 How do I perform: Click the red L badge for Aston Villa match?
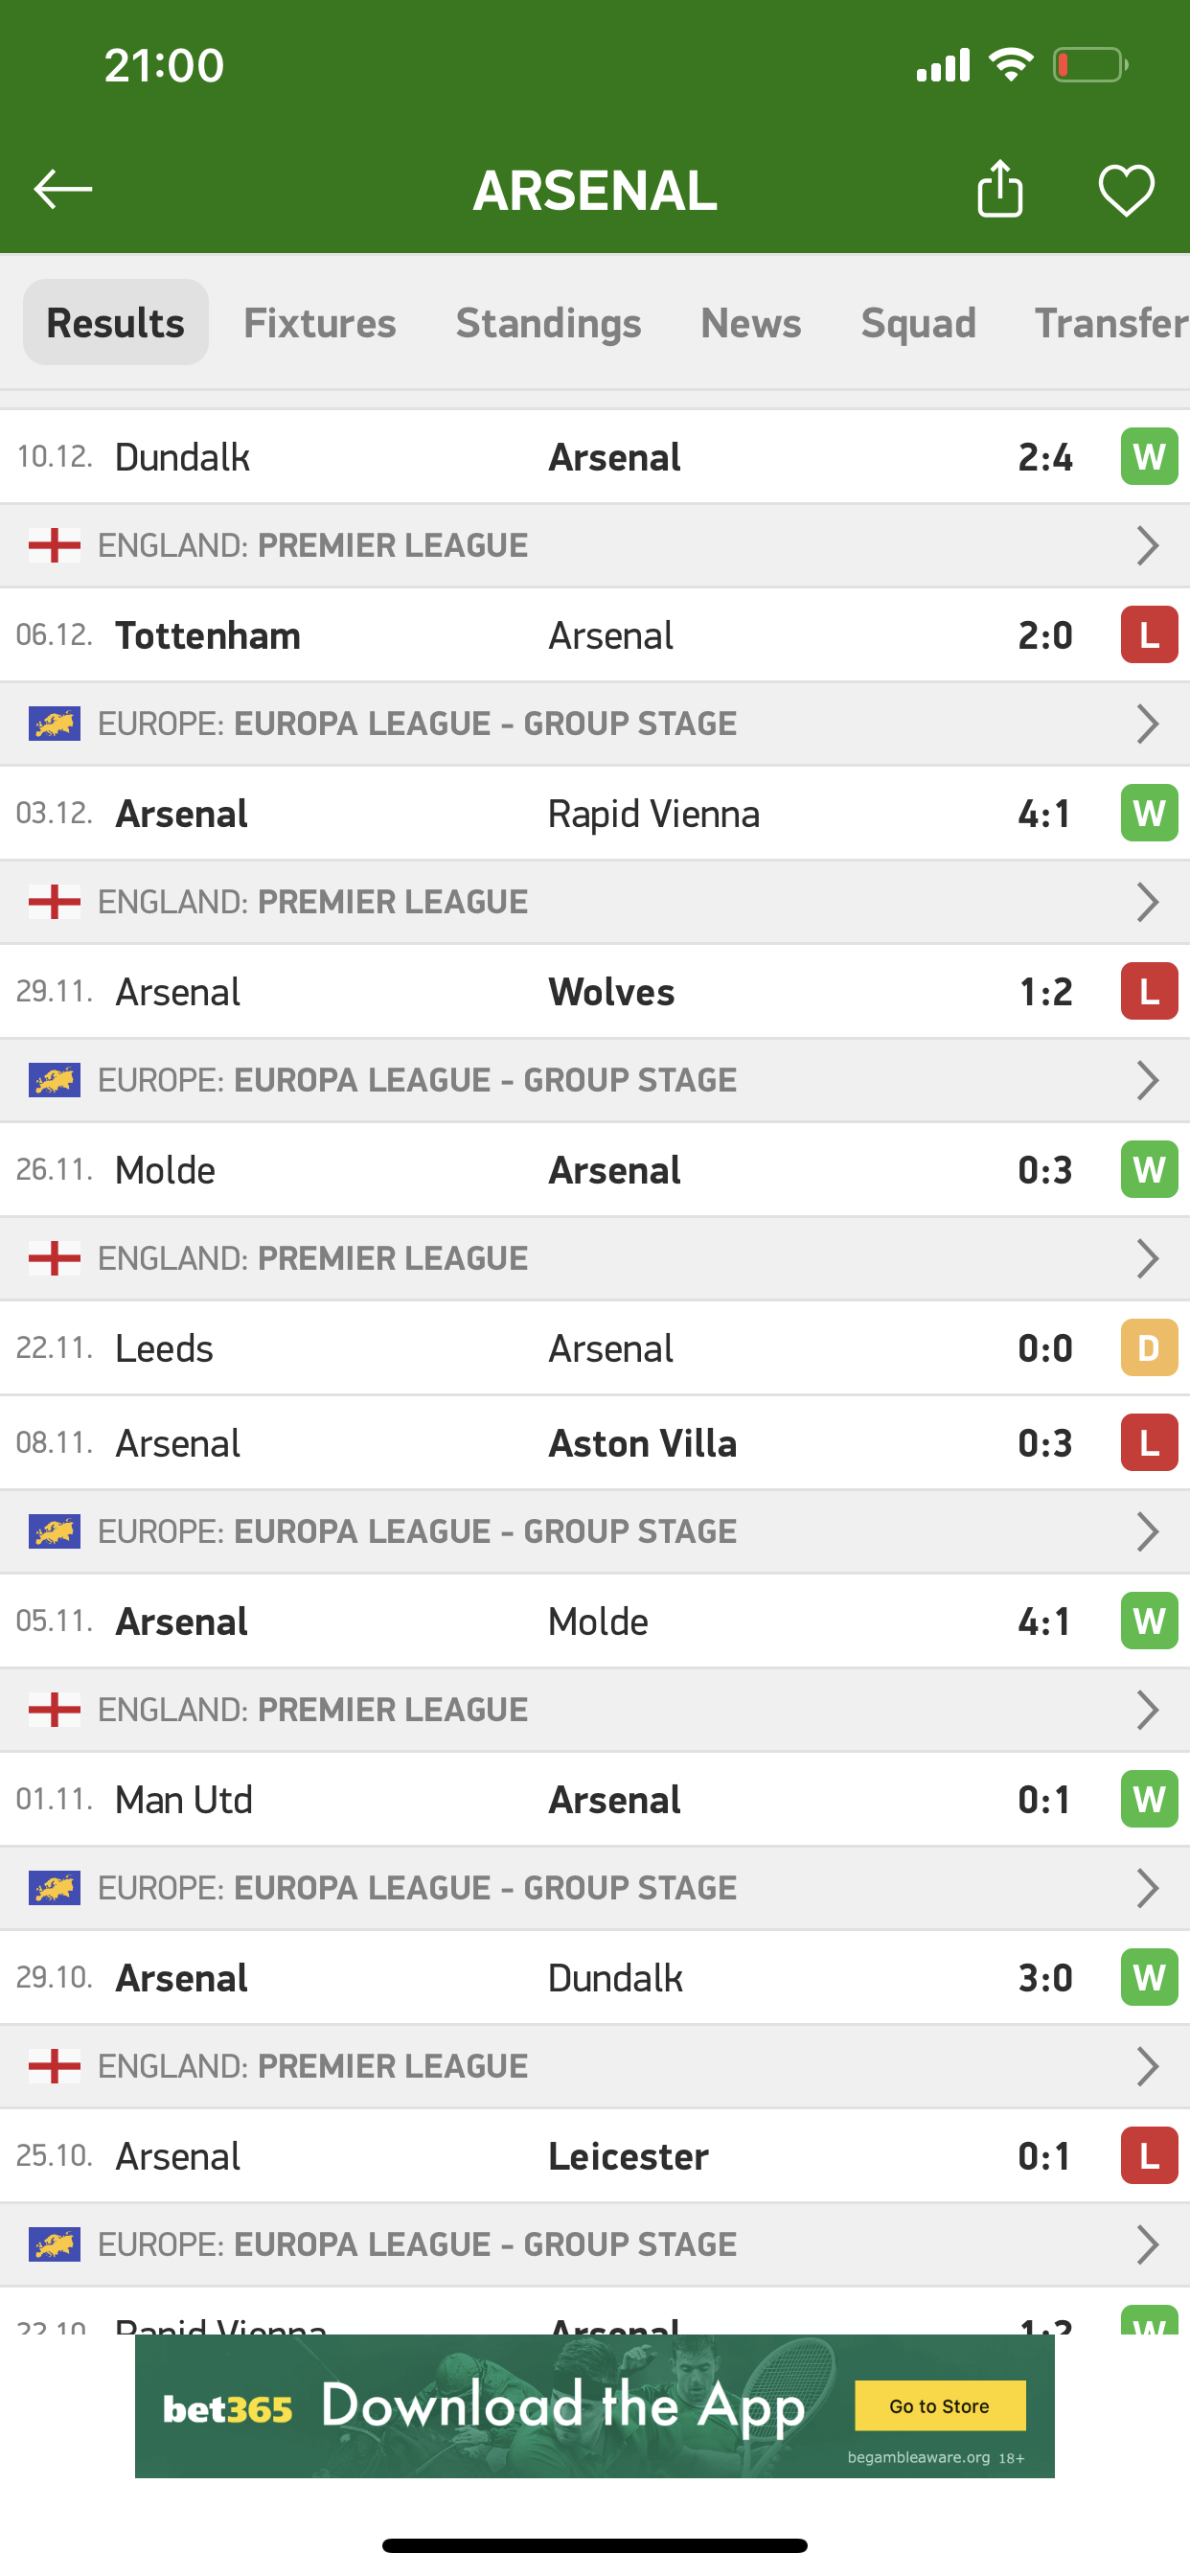pos(1149,1443)
